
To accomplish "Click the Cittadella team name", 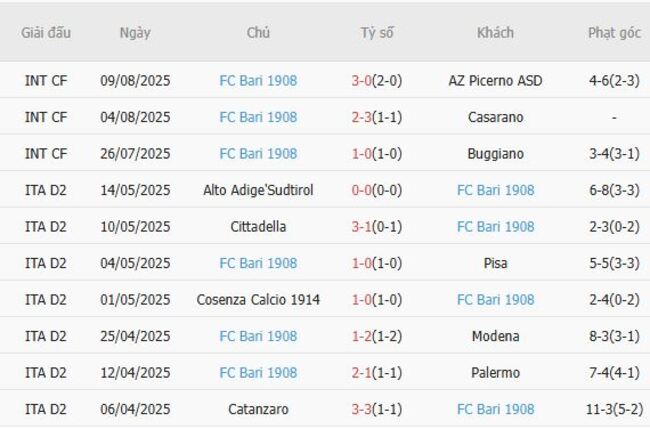I will (x=258, y=227).
